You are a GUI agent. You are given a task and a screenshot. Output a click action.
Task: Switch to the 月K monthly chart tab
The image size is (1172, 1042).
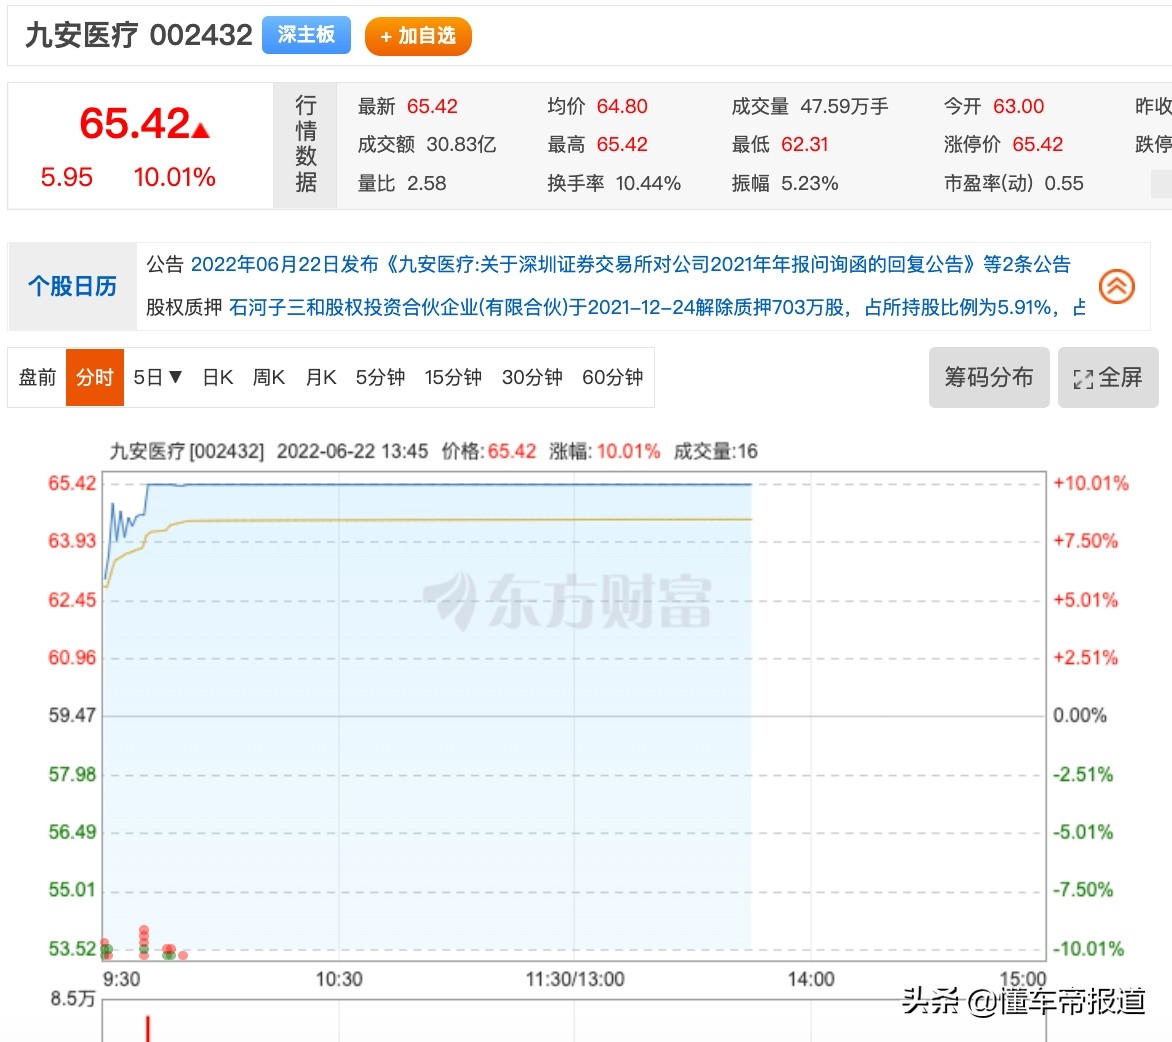[321, 377]
